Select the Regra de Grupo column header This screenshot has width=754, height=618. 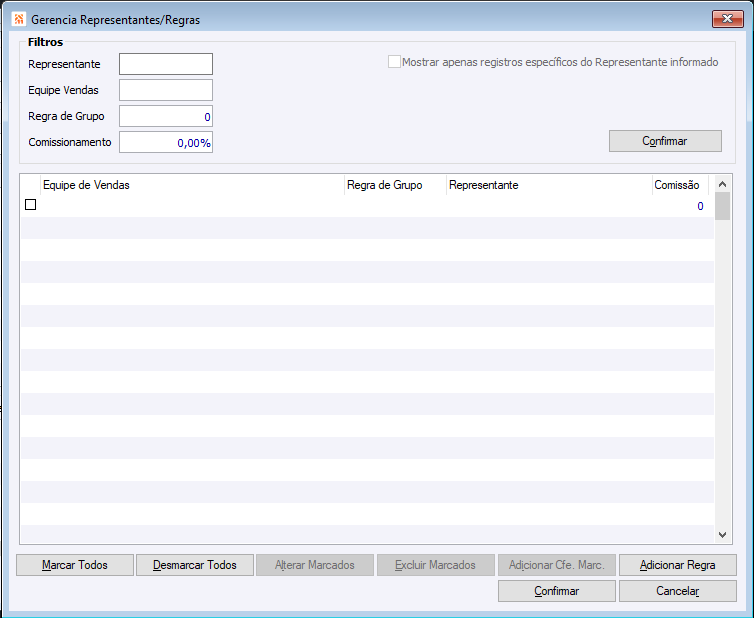tap(395, 185)
